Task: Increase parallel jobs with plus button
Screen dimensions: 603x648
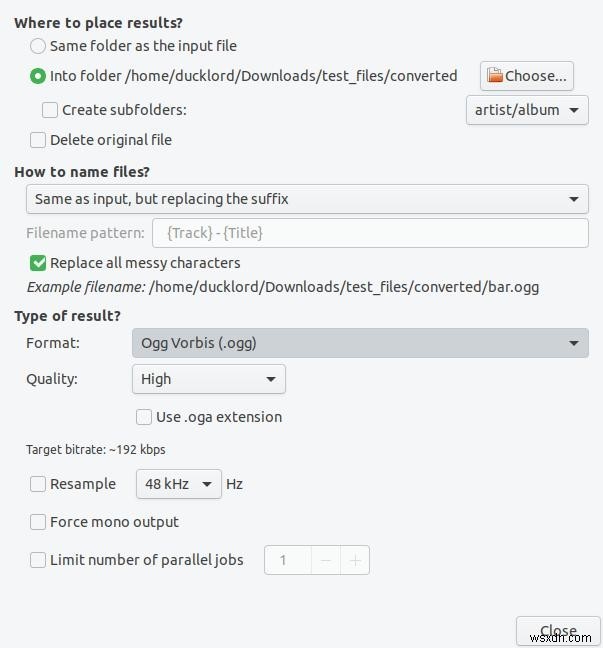Action: (355, 560)
